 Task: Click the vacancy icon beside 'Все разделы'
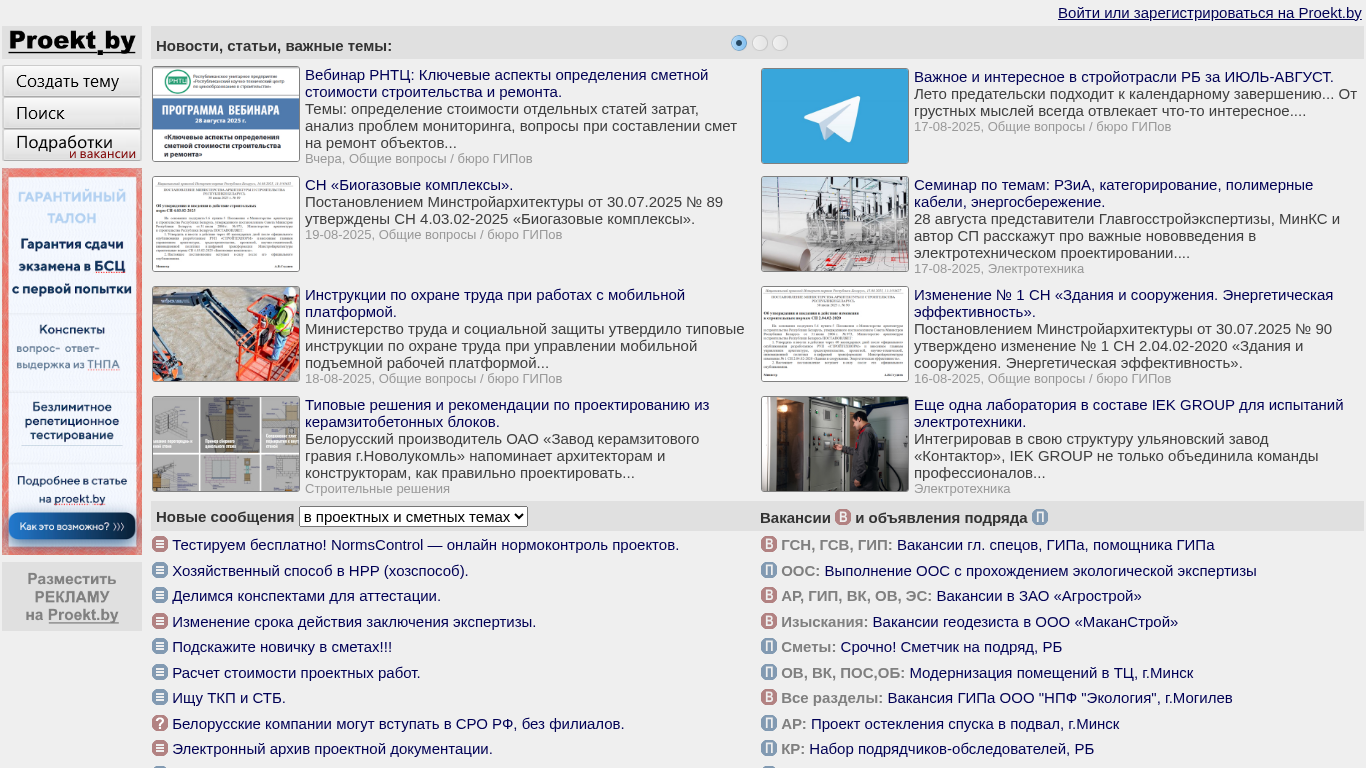coord(769,697)
